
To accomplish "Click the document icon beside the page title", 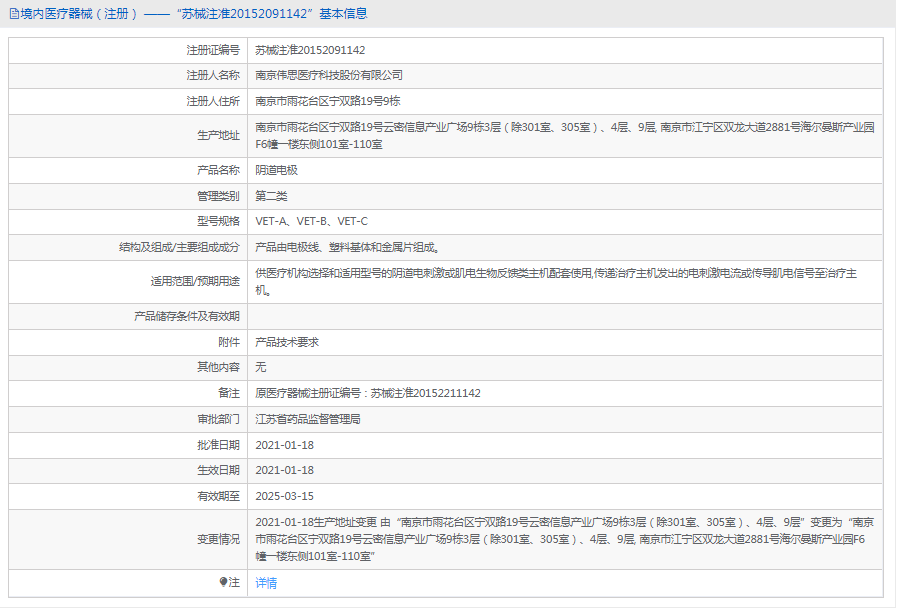I will [13, 14].
